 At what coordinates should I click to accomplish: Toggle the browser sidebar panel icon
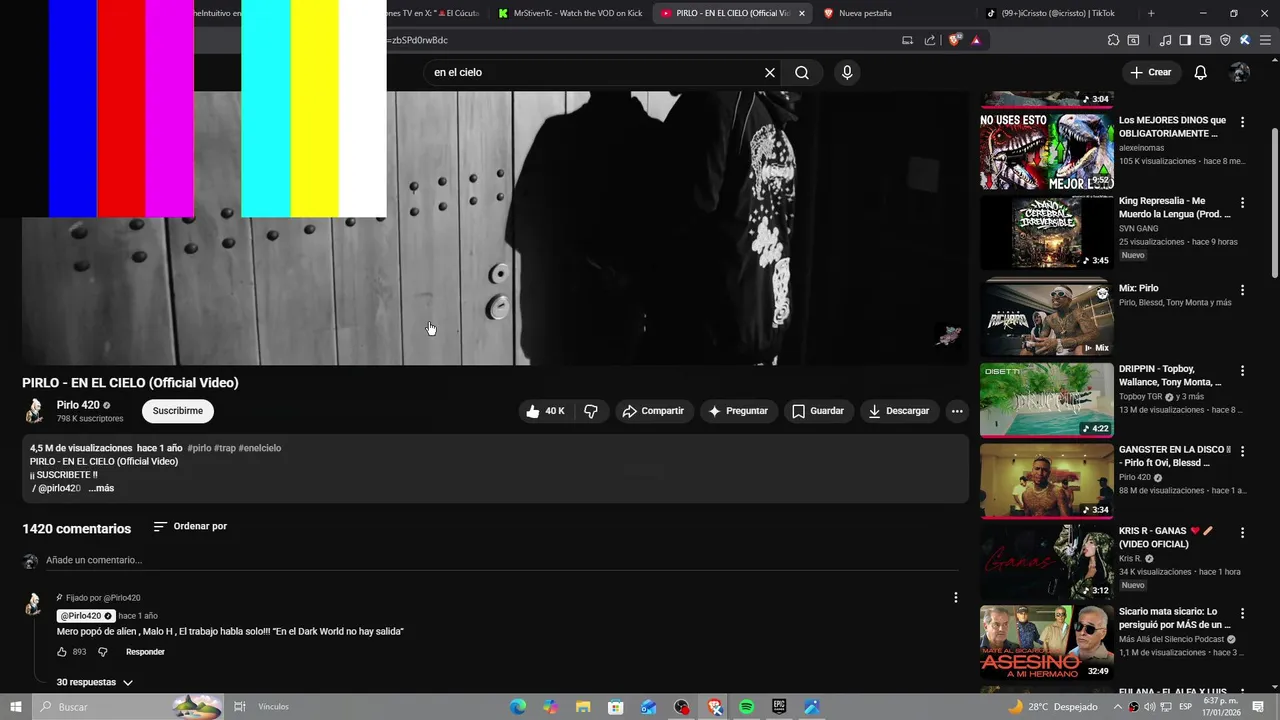point(1185,40)
